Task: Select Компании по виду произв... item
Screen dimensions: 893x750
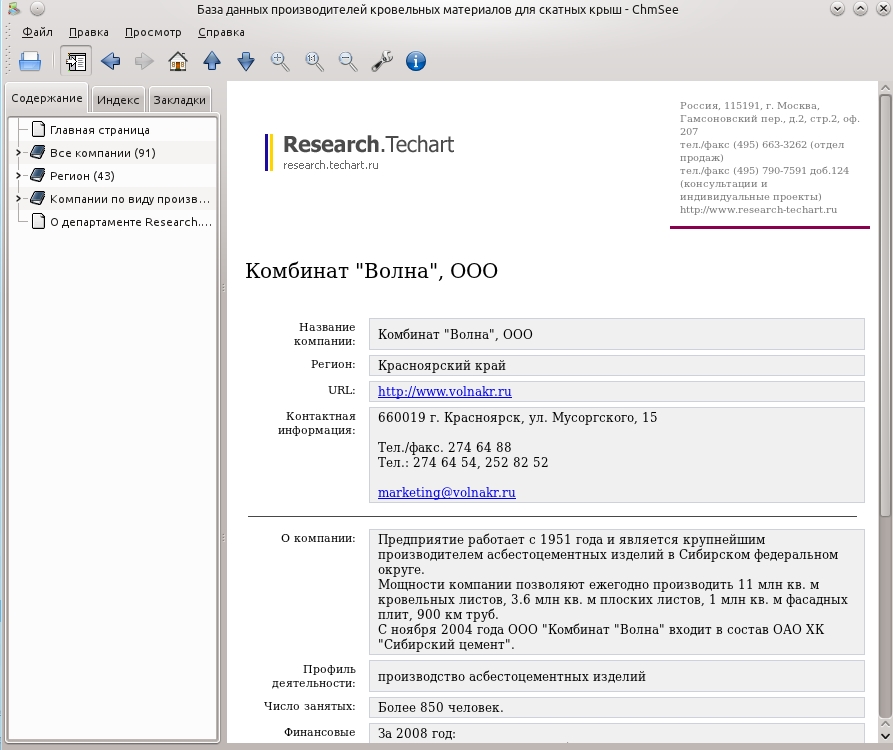Action: tap(130, 199)
